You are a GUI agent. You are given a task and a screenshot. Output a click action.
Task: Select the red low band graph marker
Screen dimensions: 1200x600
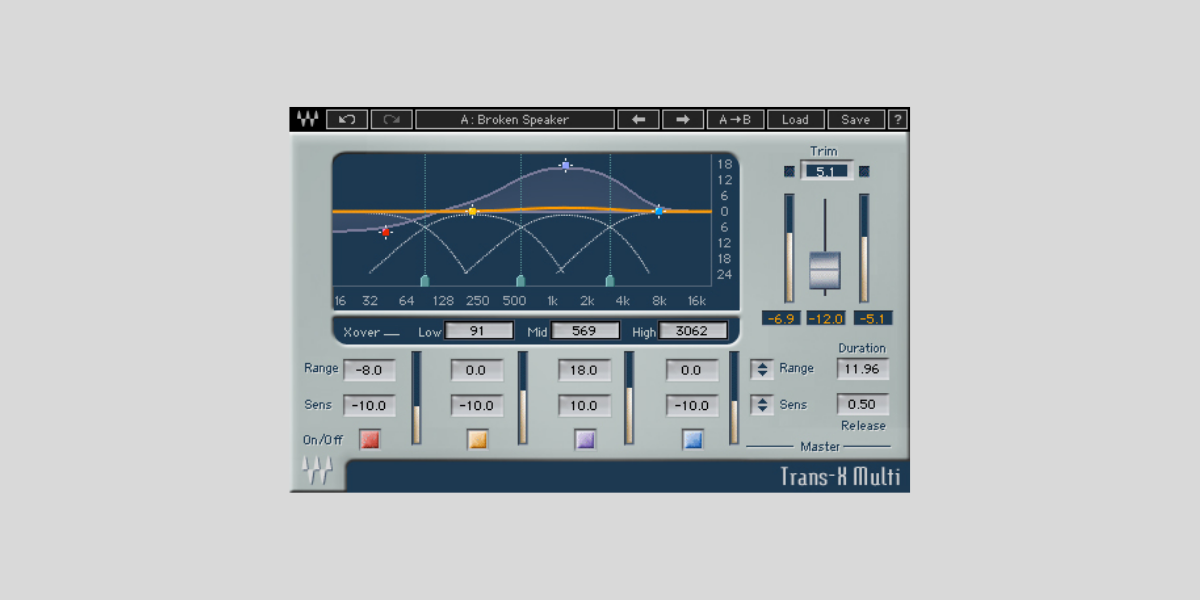(x=386, y=232)
